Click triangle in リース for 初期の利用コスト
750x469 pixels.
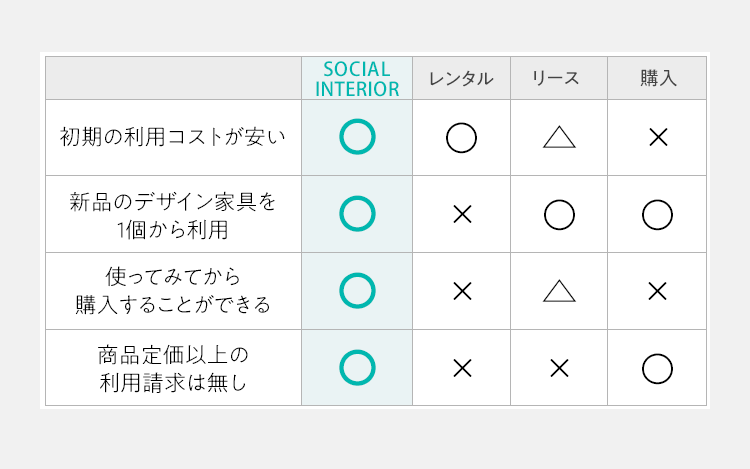click(x=559, y=137)
